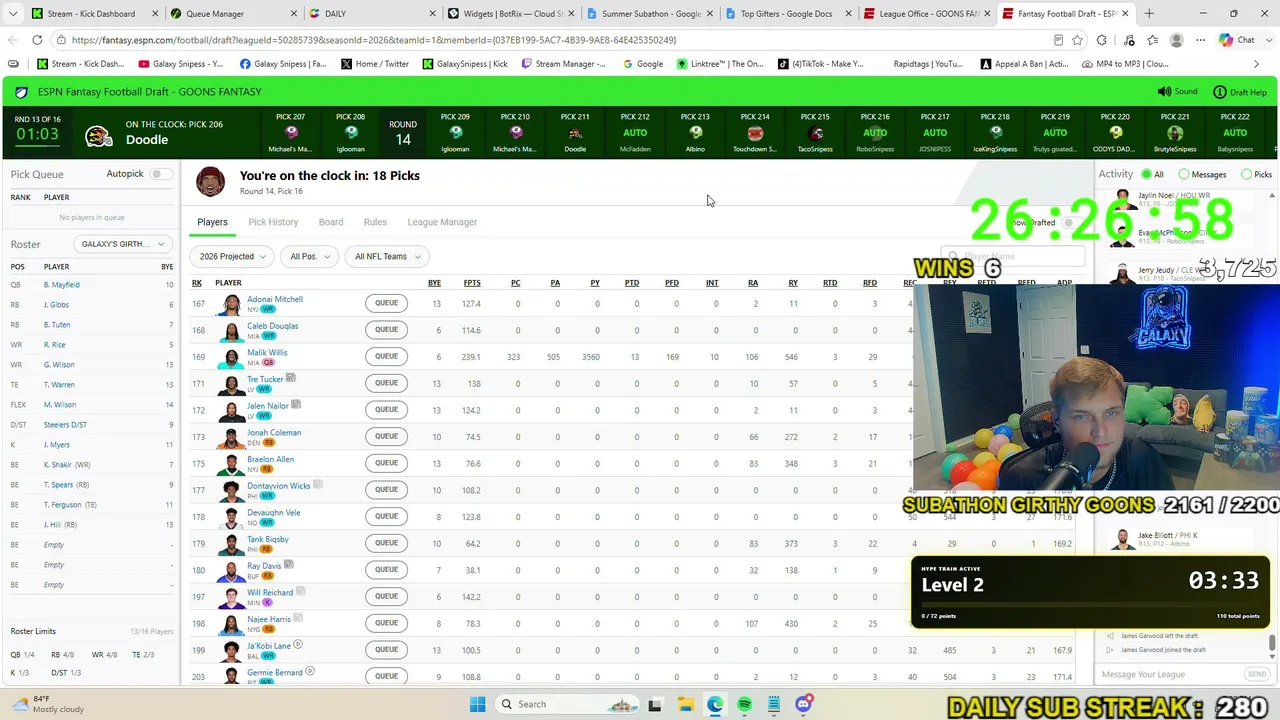Open the news note icon beside Dontayvion Wicks
This screenshot has height=720, width=1280.
(318, 485)
